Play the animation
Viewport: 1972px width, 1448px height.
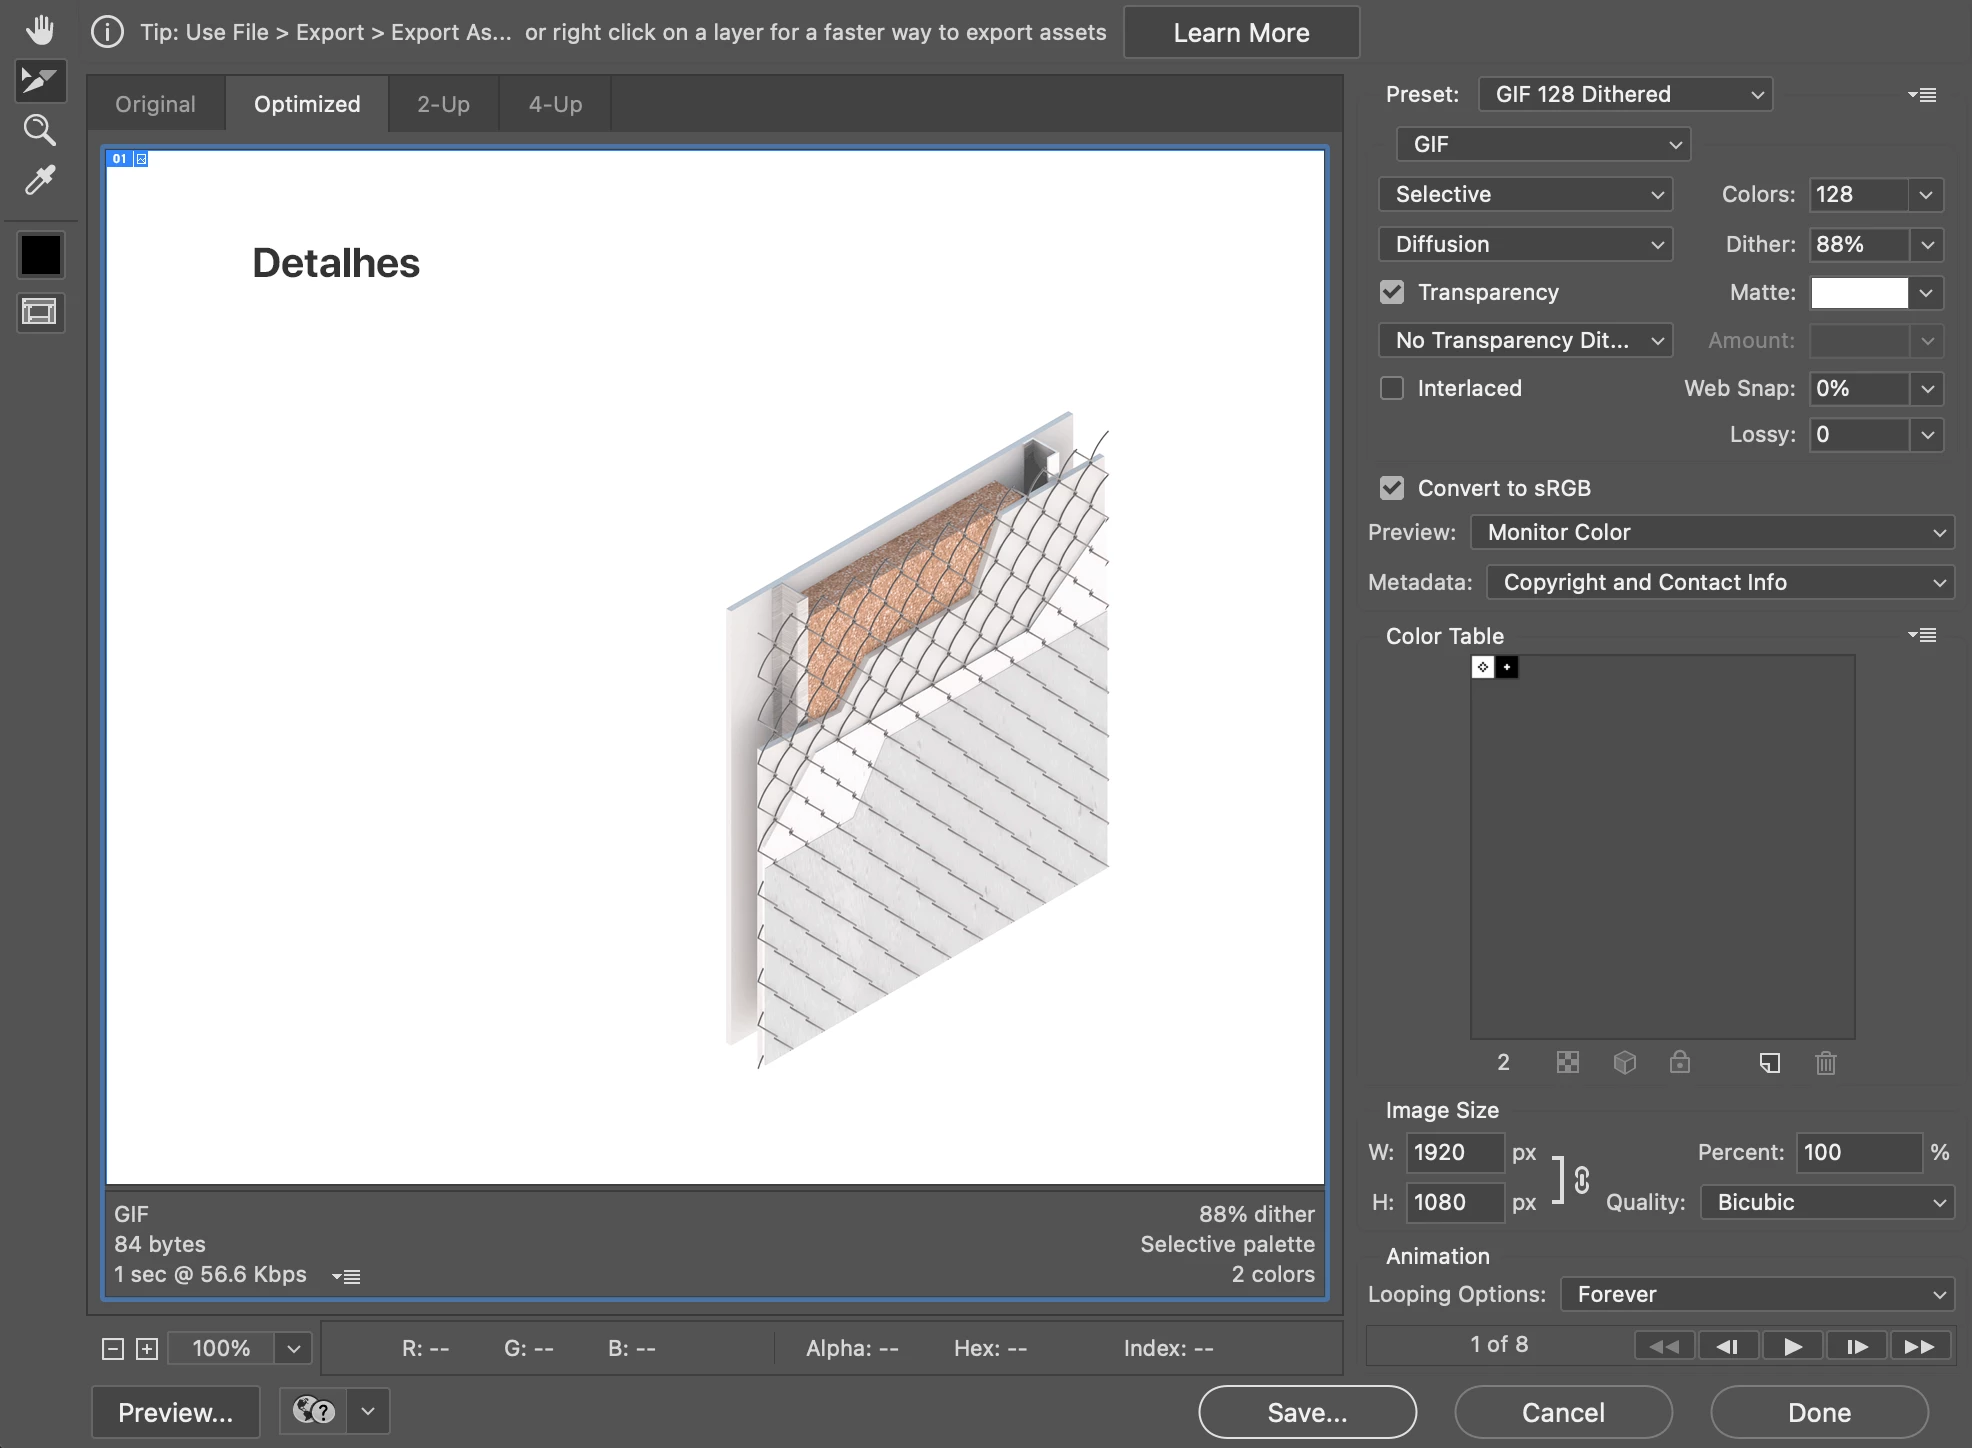1792,1346
